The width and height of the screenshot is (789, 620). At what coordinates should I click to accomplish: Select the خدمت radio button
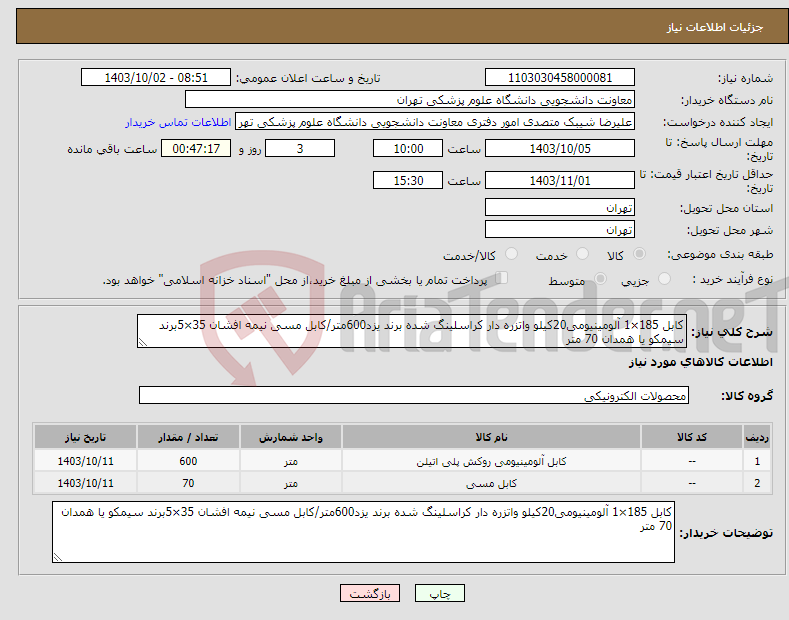pyautogui.click(x=582, y=254)
